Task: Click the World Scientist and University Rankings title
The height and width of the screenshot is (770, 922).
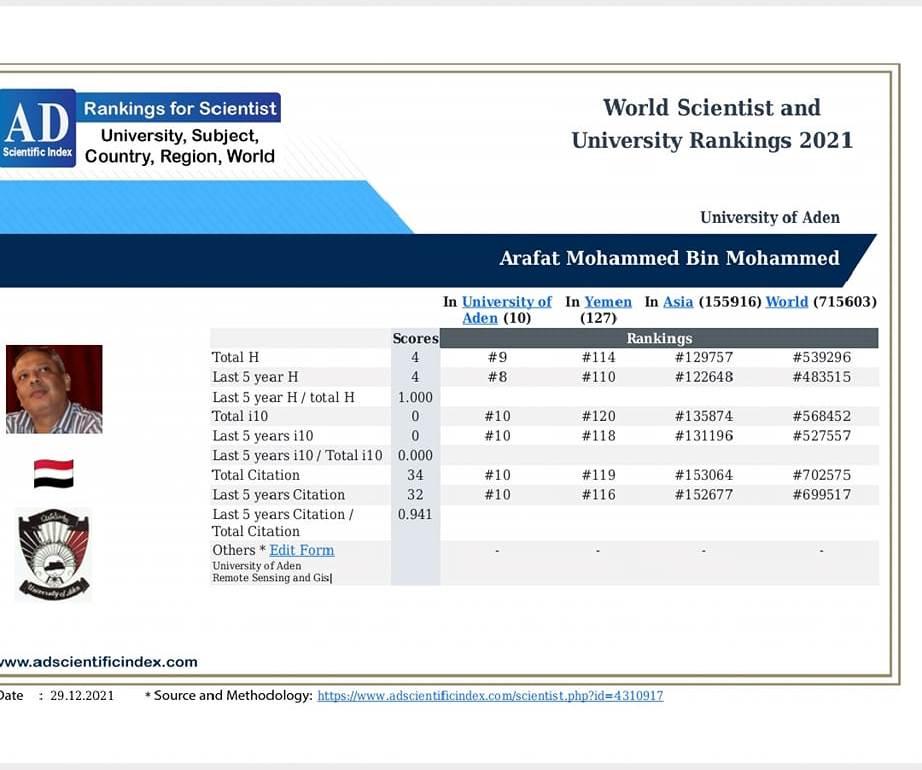Action: 711,123
